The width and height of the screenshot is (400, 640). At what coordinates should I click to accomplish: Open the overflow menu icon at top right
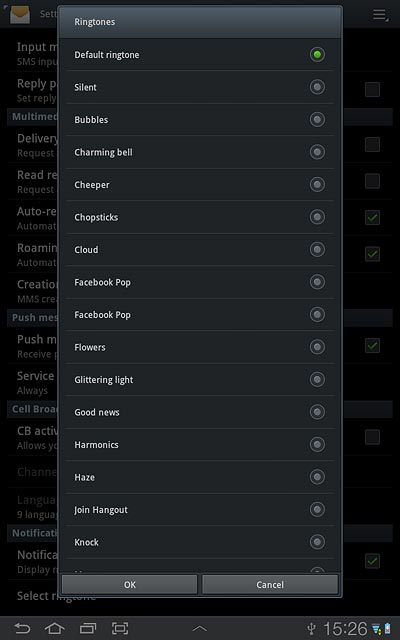(380, 15)
